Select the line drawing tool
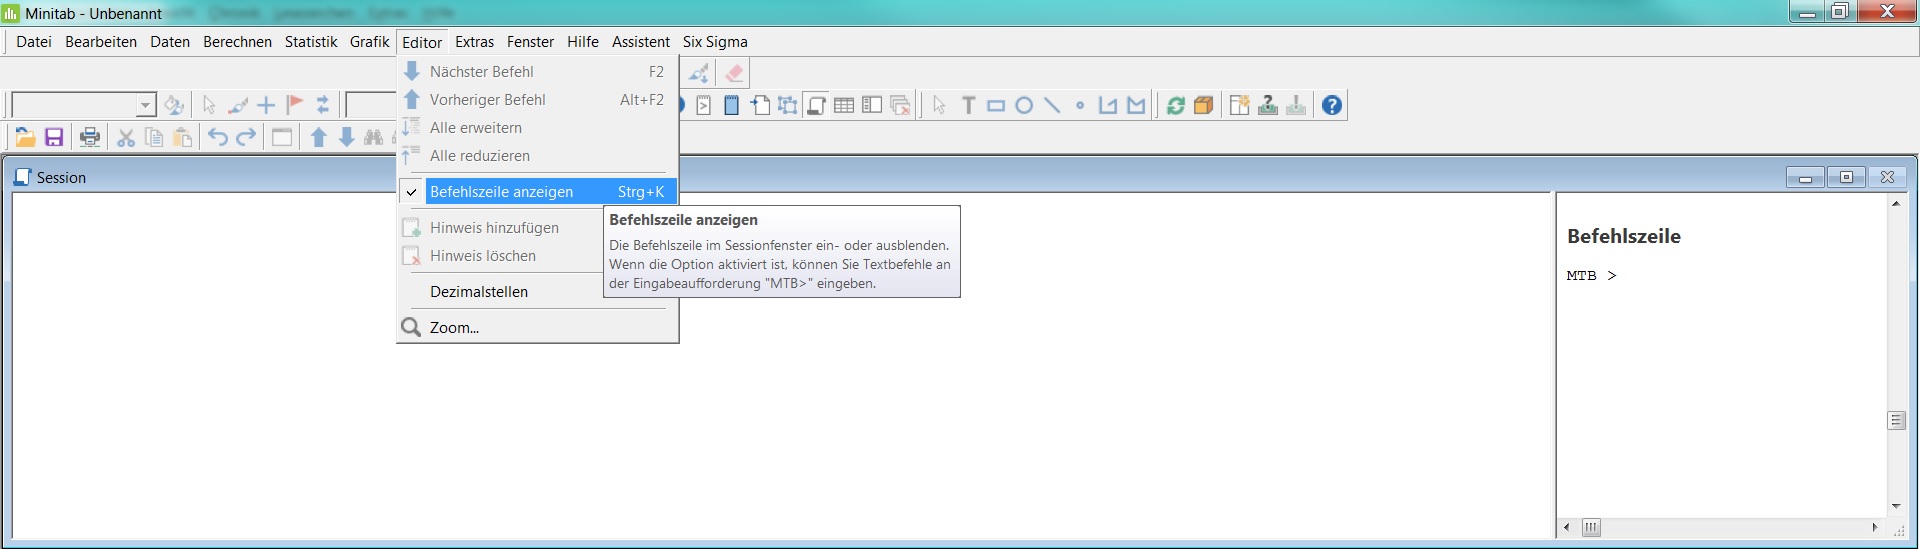This screenshot has height=549, width=1920. click(1052, 105)
